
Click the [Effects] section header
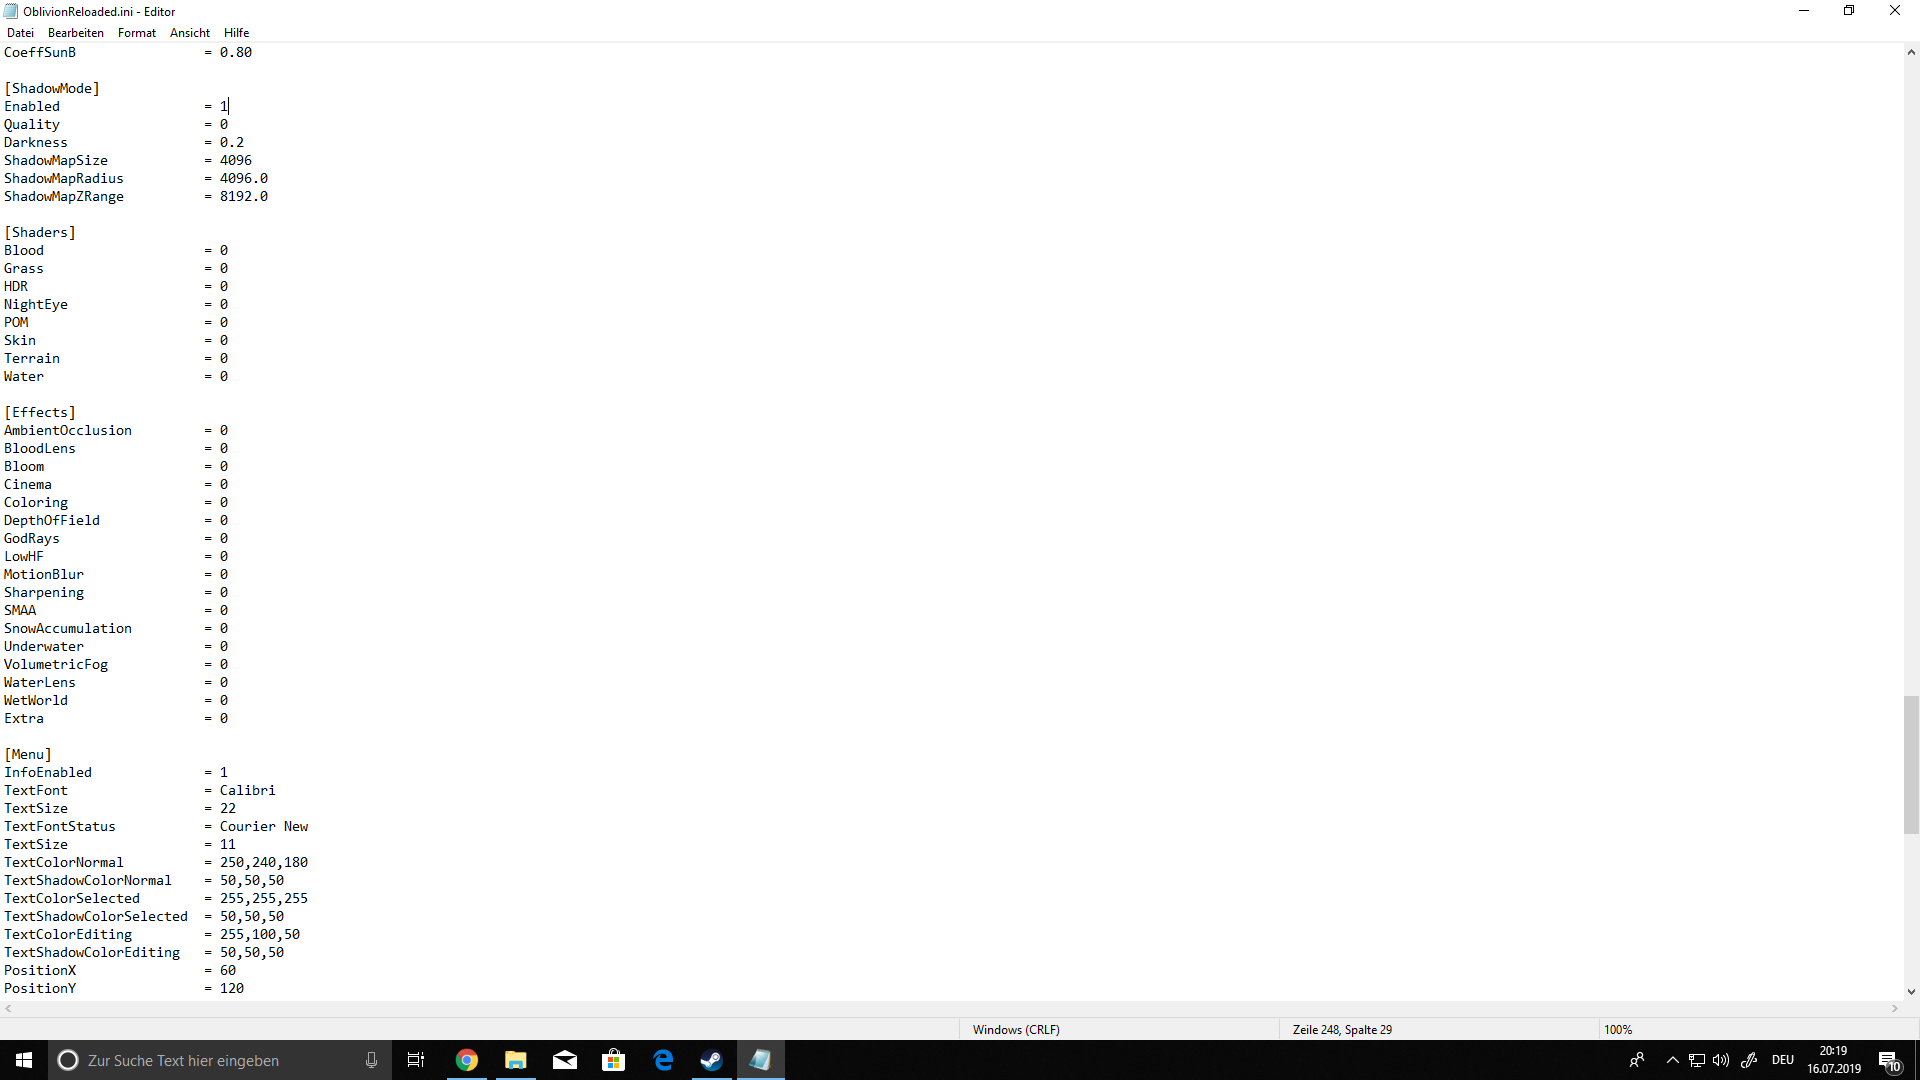coord(40,412)
